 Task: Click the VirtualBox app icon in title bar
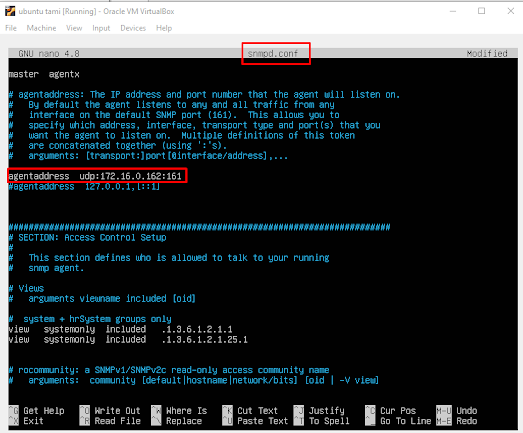click(x=10, y=11)
